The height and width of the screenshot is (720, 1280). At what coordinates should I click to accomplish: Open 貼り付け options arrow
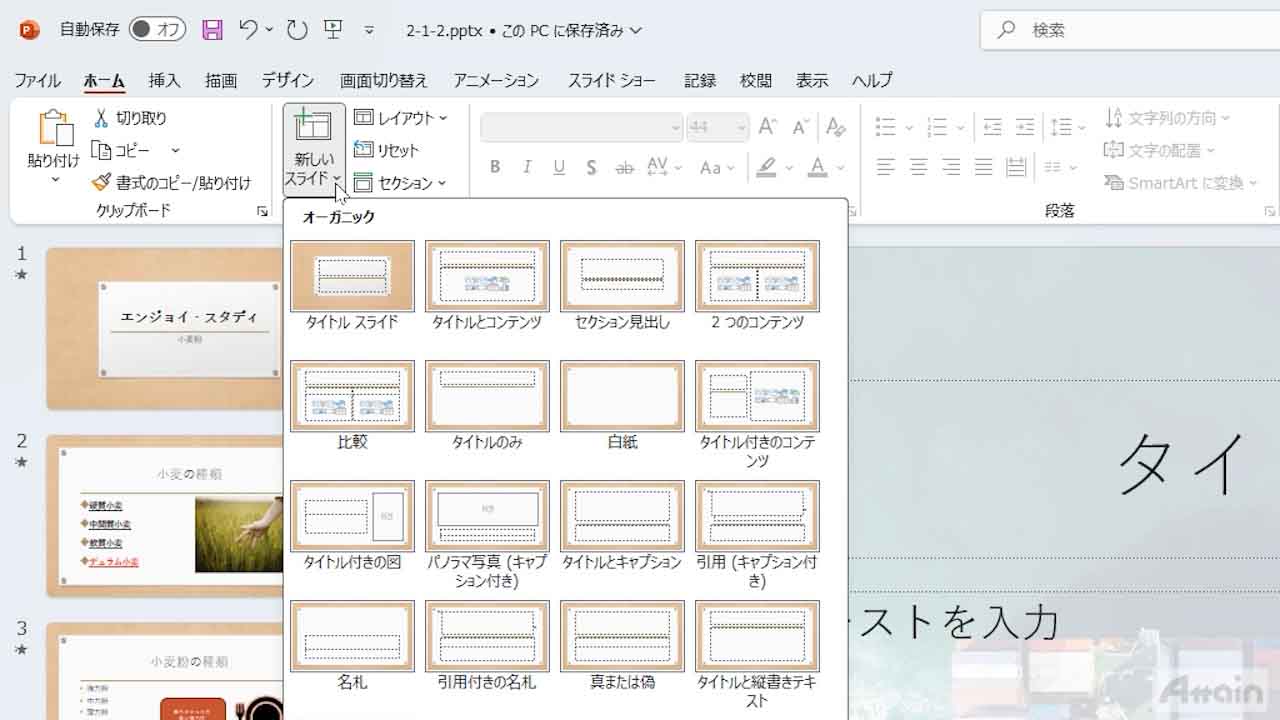pos(55,180)
